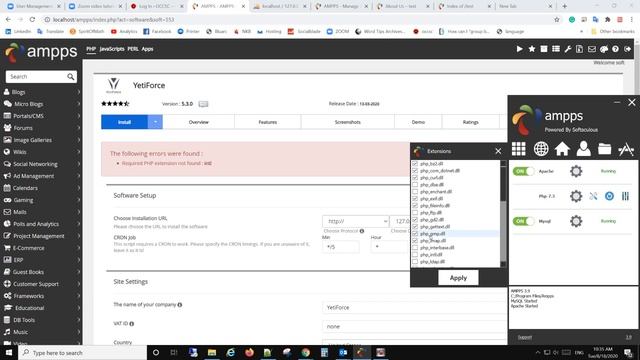Toggle the php_bz2.dll checkbox
This screenshot has width=640, height=360.
pyautogui.click(x=415, y=164)
